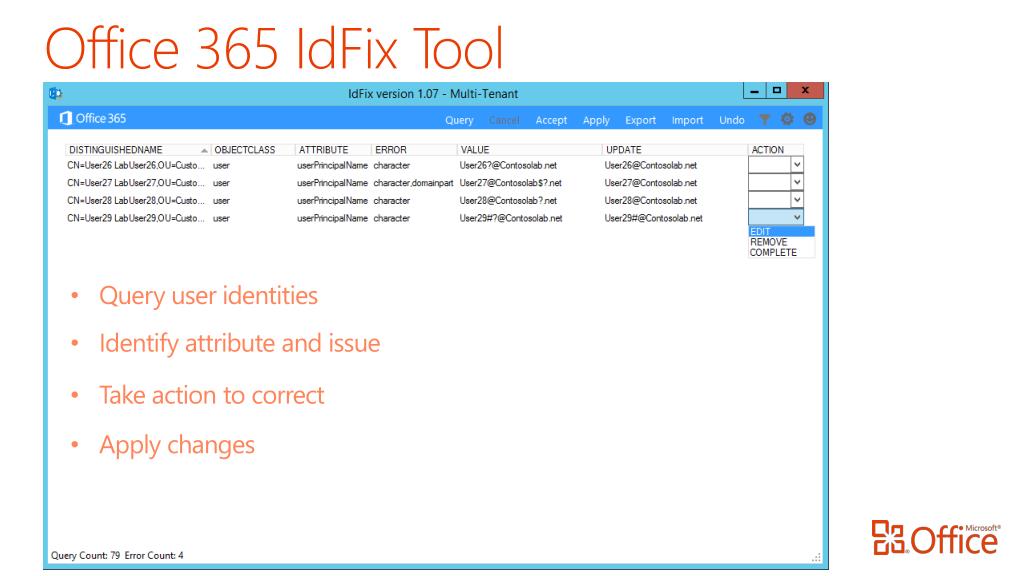This screenshot has width=1024, height=576.
Task: Click the window resize grip corner
Action: 816,557
